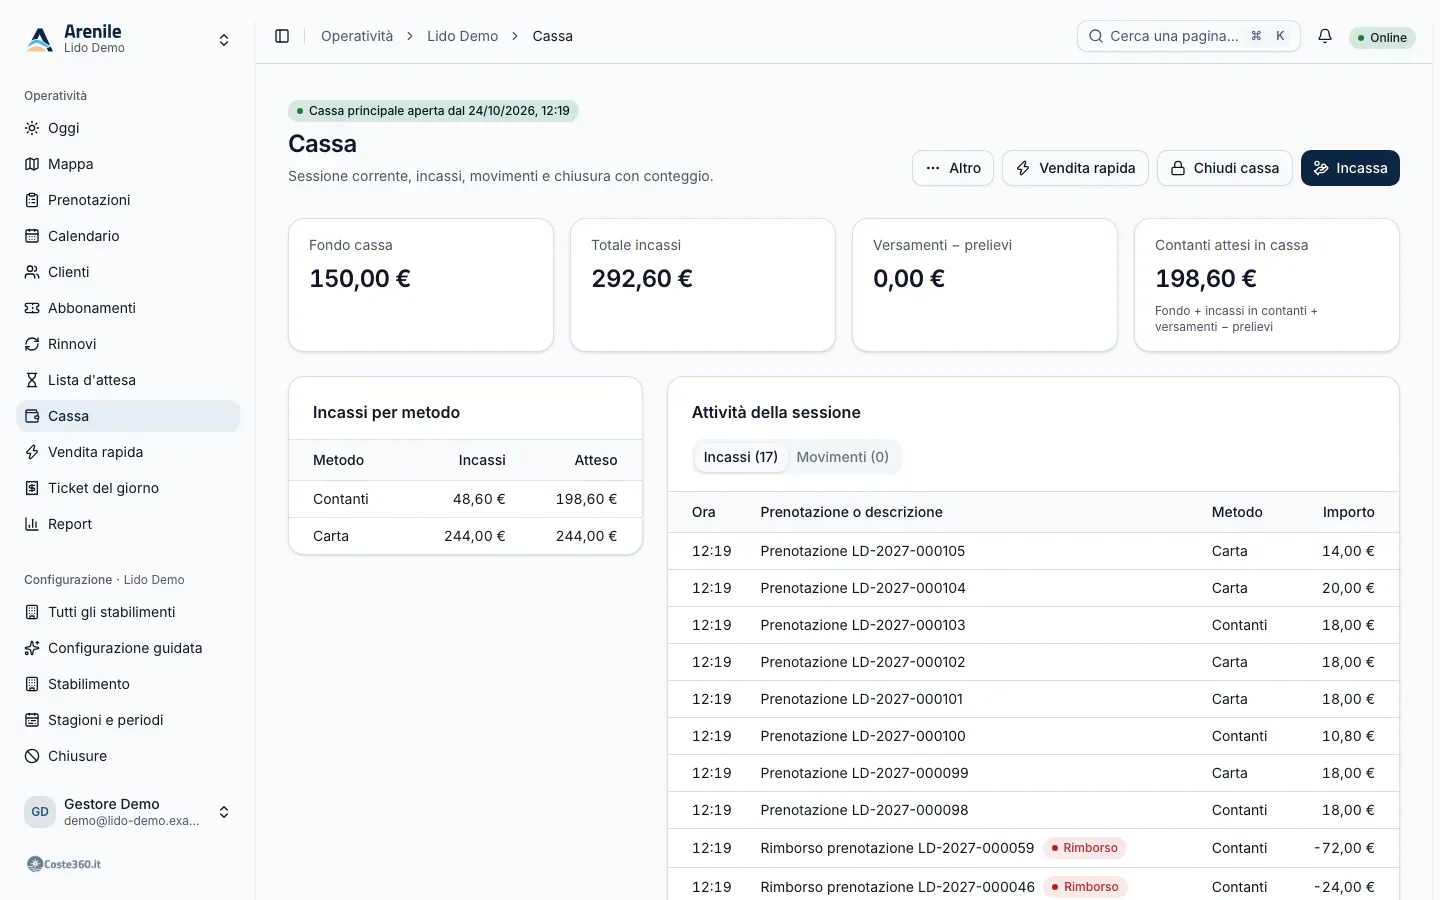Click the Calendario calendar icon
The image size is (1440, 900).
click(32, 236)
